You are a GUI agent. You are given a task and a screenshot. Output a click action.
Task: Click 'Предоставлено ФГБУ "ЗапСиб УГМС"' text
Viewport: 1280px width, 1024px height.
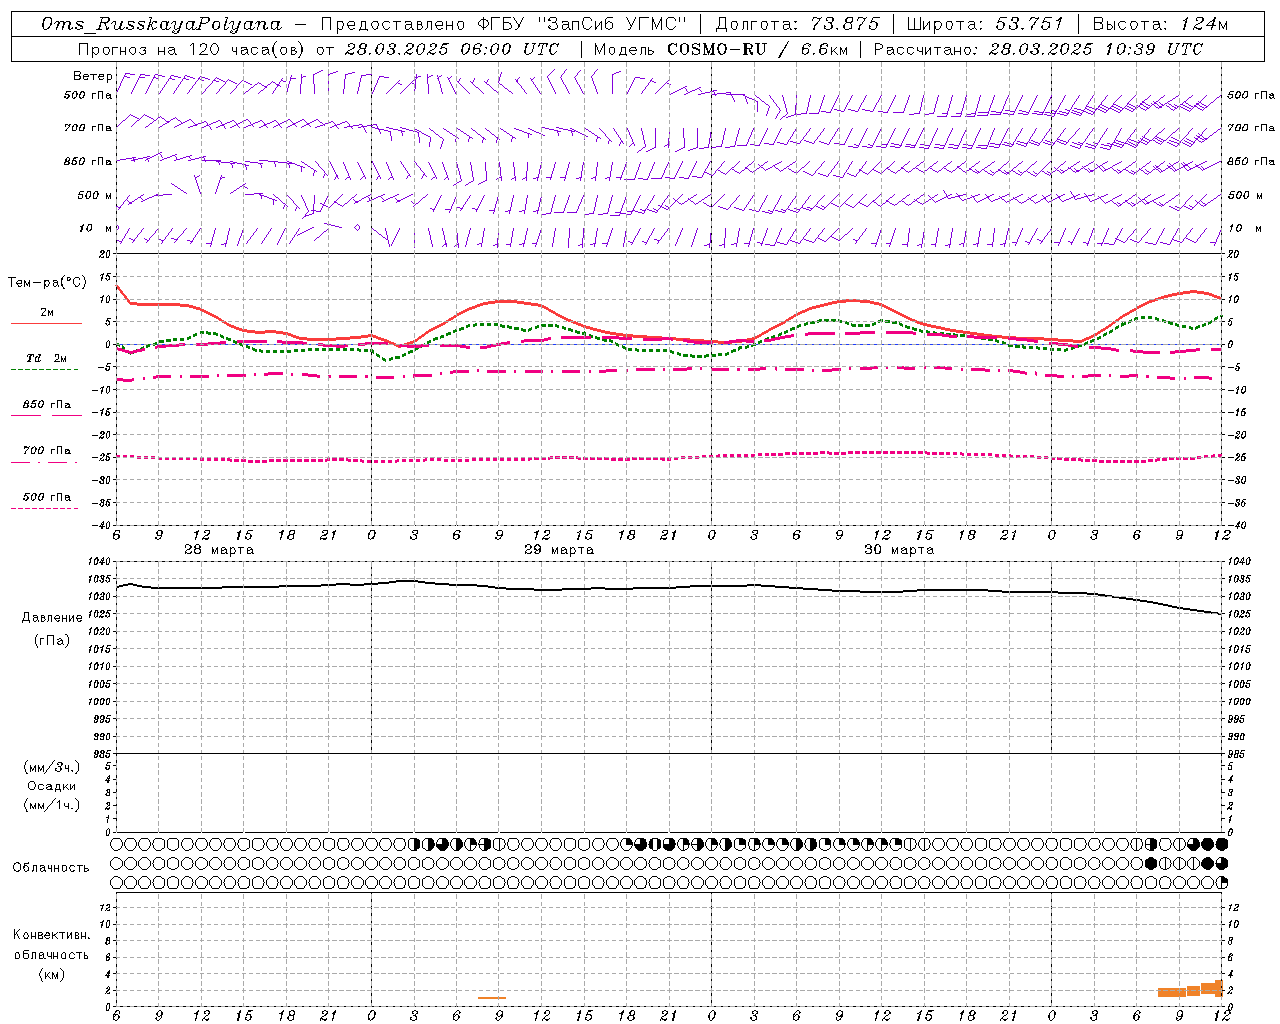[504, 24]
